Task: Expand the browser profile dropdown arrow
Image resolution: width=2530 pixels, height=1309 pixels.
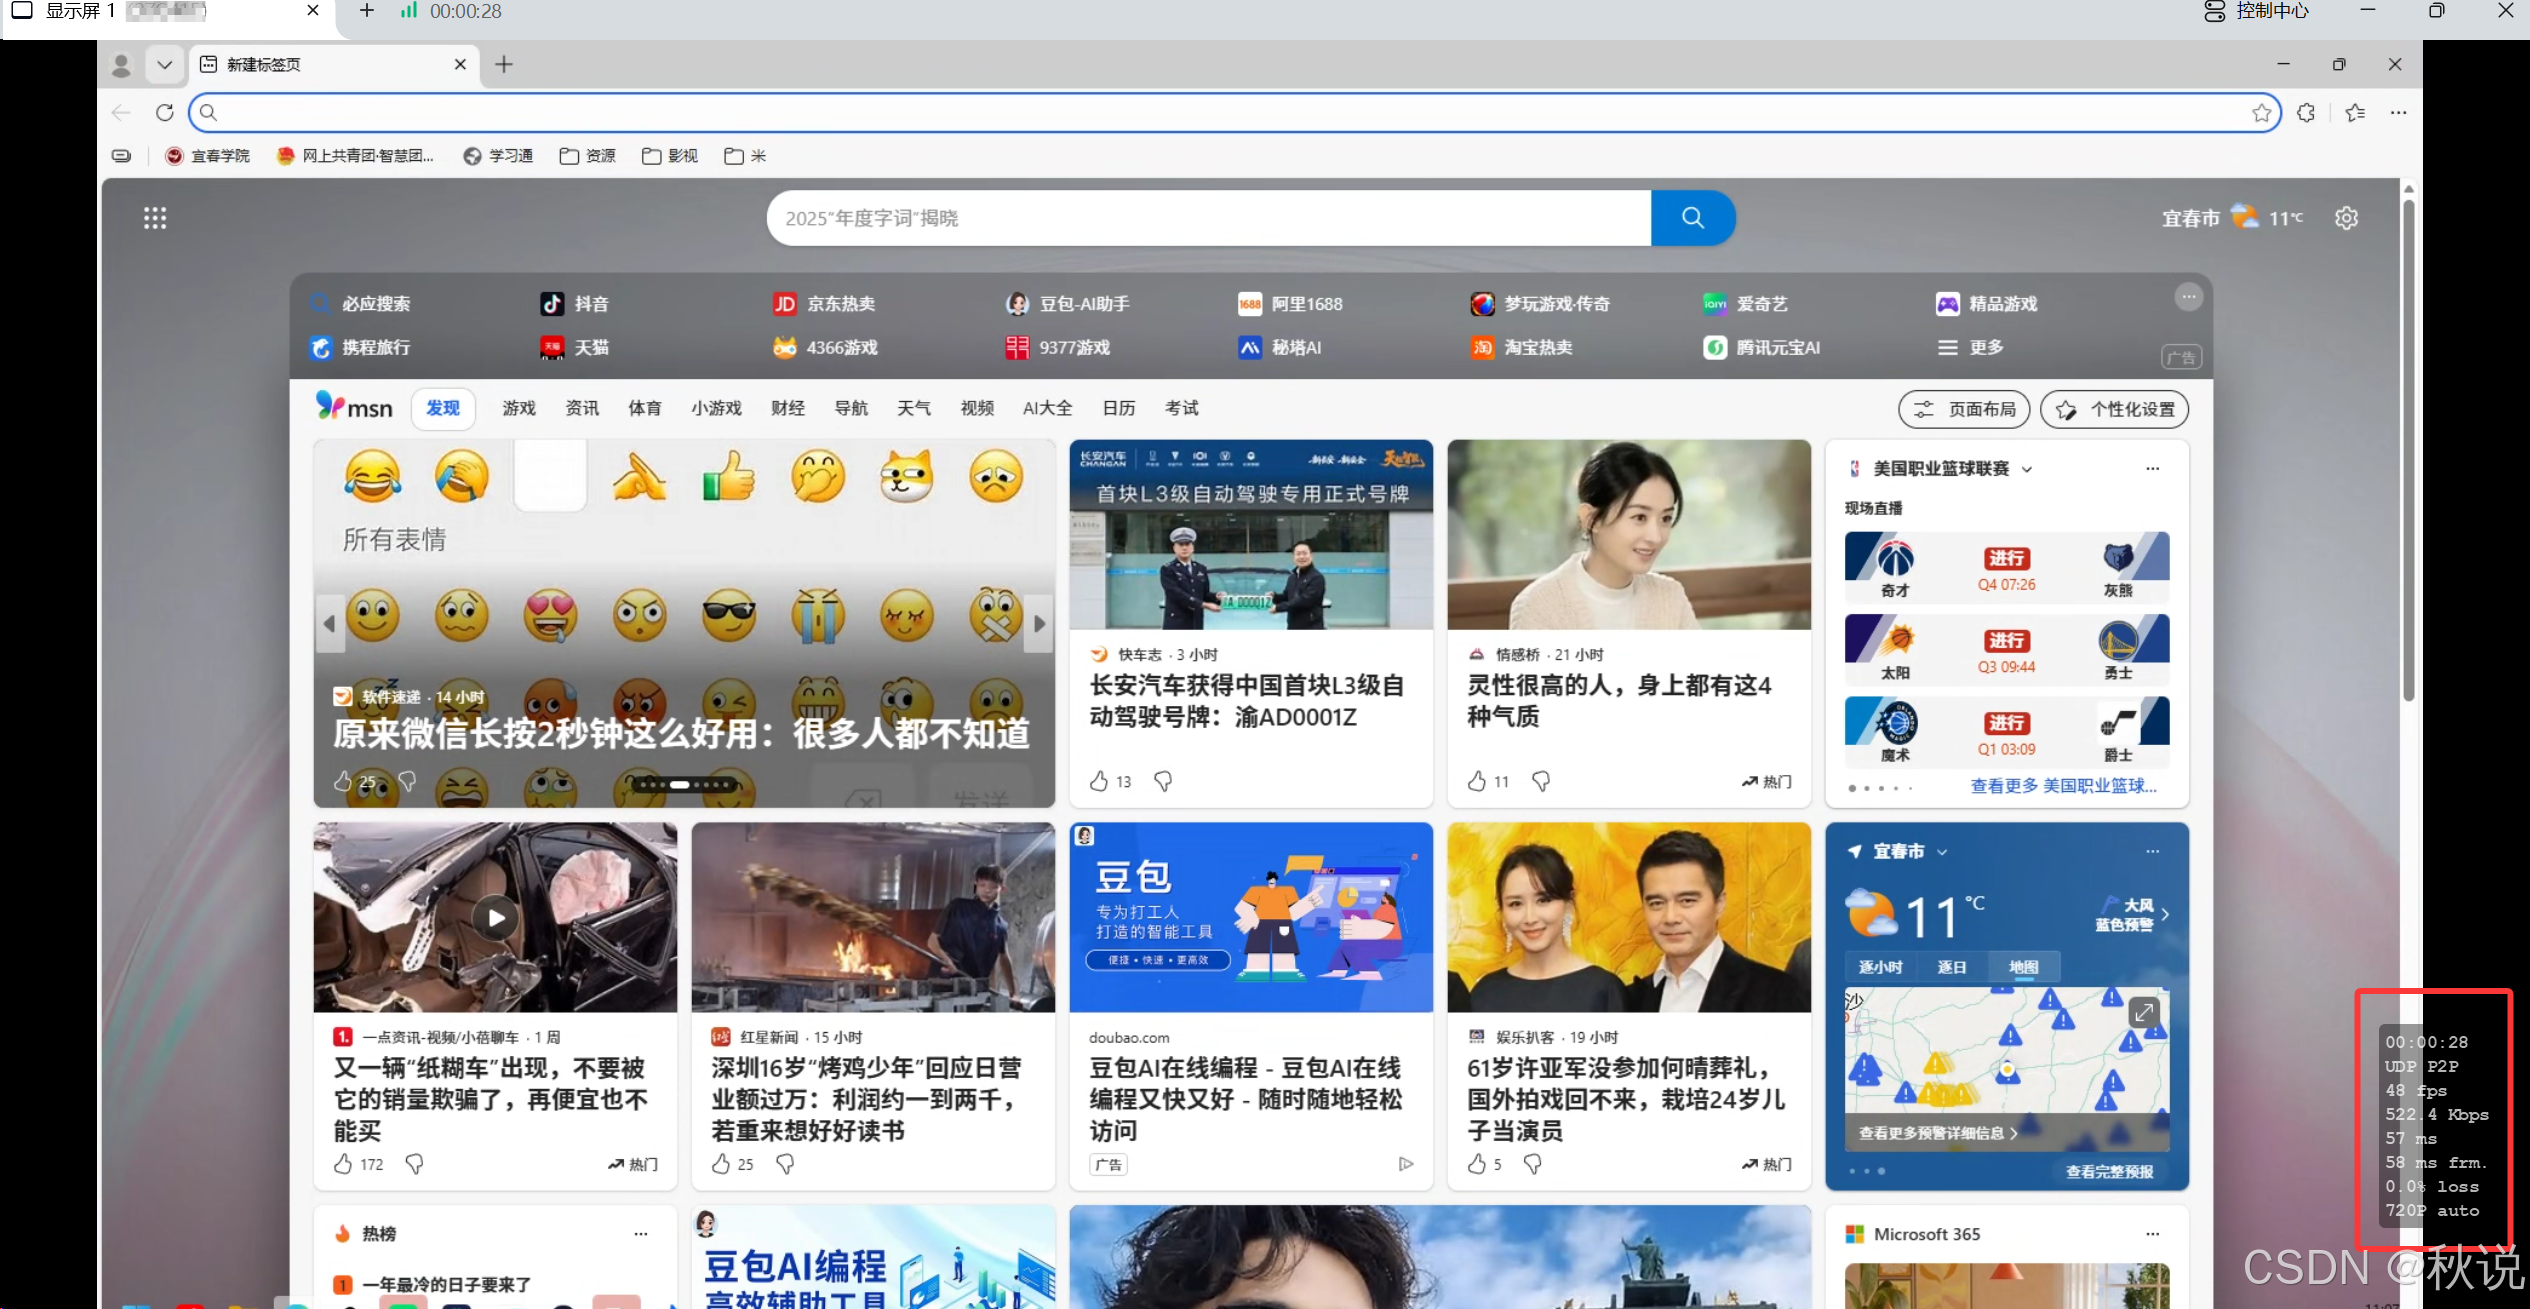Action: coord(164,64)
